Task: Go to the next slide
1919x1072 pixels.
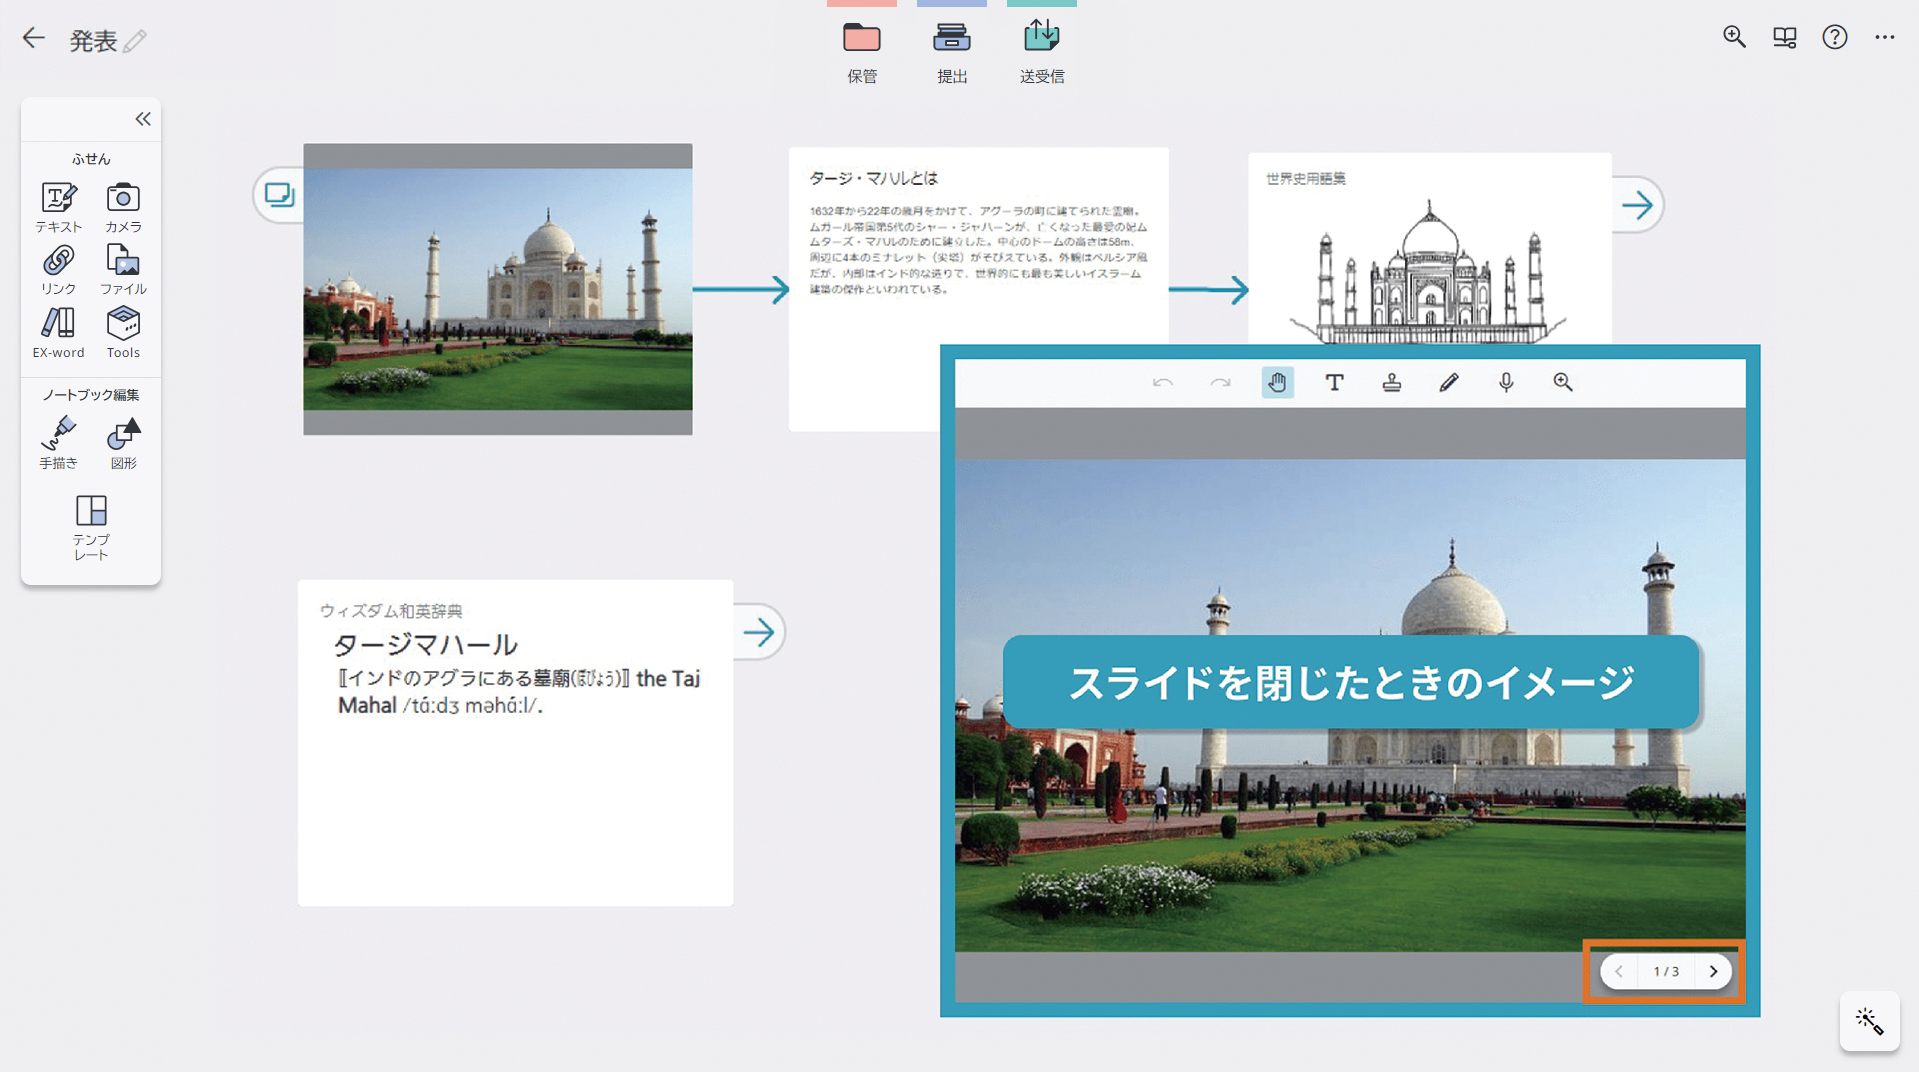Action: [1713, 971]
